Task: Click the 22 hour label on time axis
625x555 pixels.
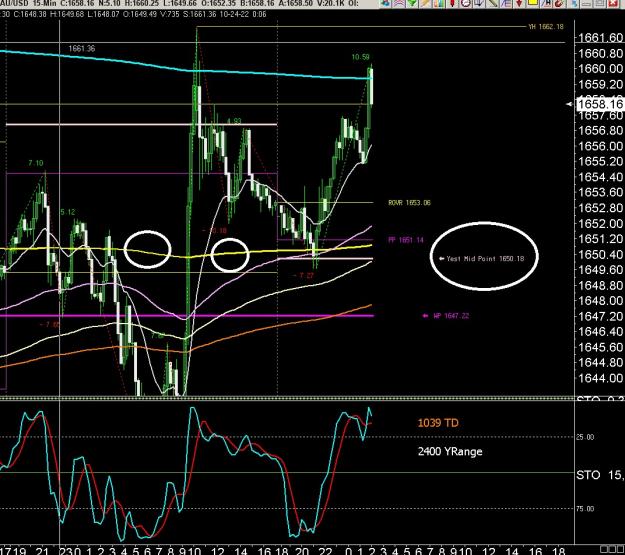Action: pyautogui.click(x=326, y=551)
